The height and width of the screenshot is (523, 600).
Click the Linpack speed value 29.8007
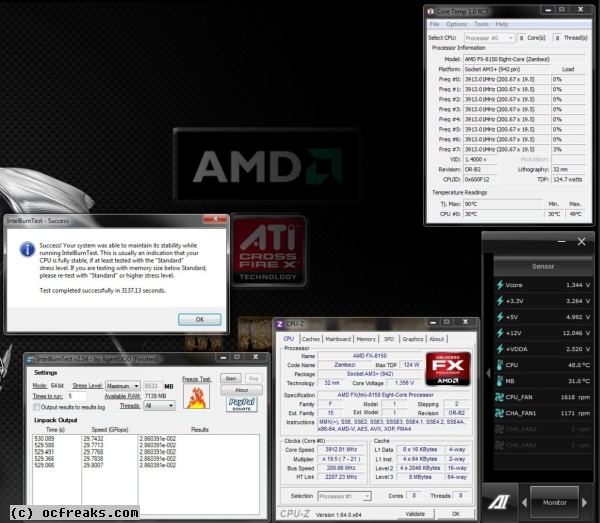[x=93, y=465]
